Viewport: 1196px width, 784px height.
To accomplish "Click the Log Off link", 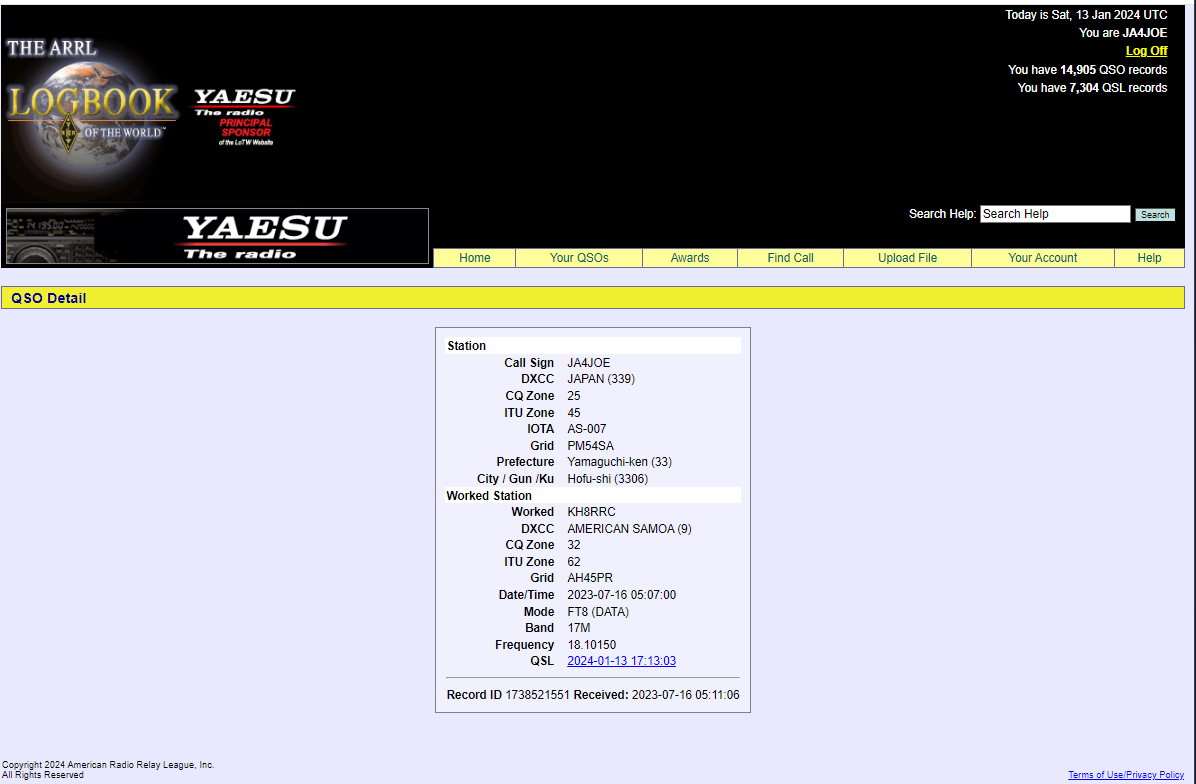I will [x=1146, y=51].
